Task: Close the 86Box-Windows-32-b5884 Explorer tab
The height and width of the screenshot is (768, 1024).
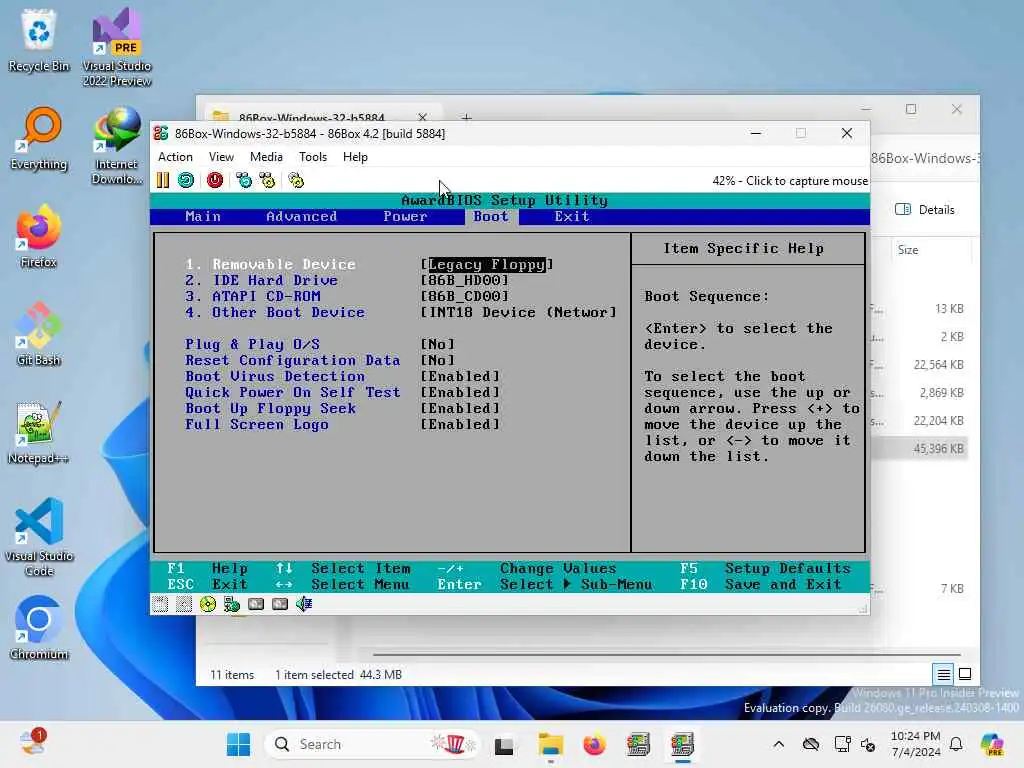Action: point(423,118)
